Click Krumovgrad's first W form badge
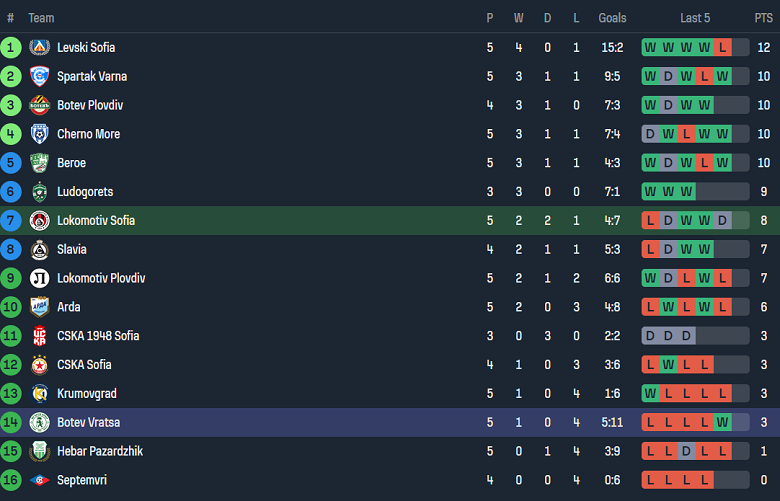This screenshot has width=780, height=501. [650, 394]
